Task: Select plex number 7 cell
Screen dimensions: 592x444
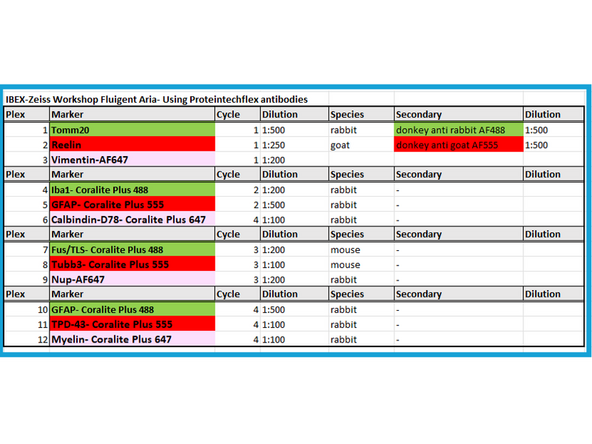Action: coord(26,250)
